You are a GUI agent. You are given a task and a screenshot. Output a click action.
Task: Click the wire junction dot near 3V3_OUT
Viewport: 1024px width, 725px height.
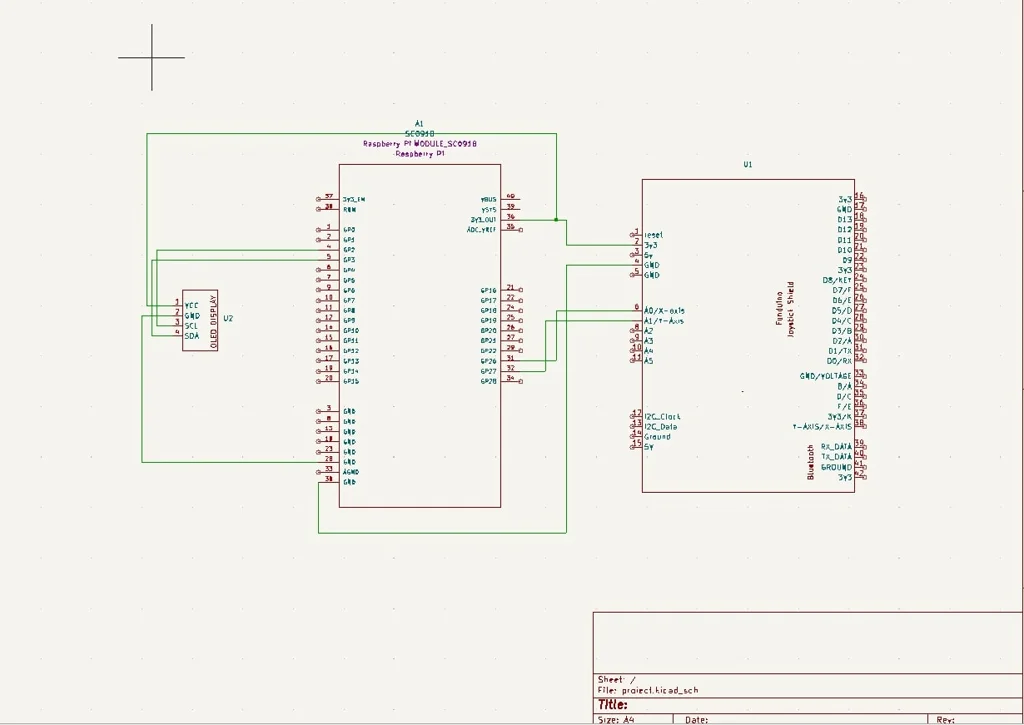(x=556, y=220)
